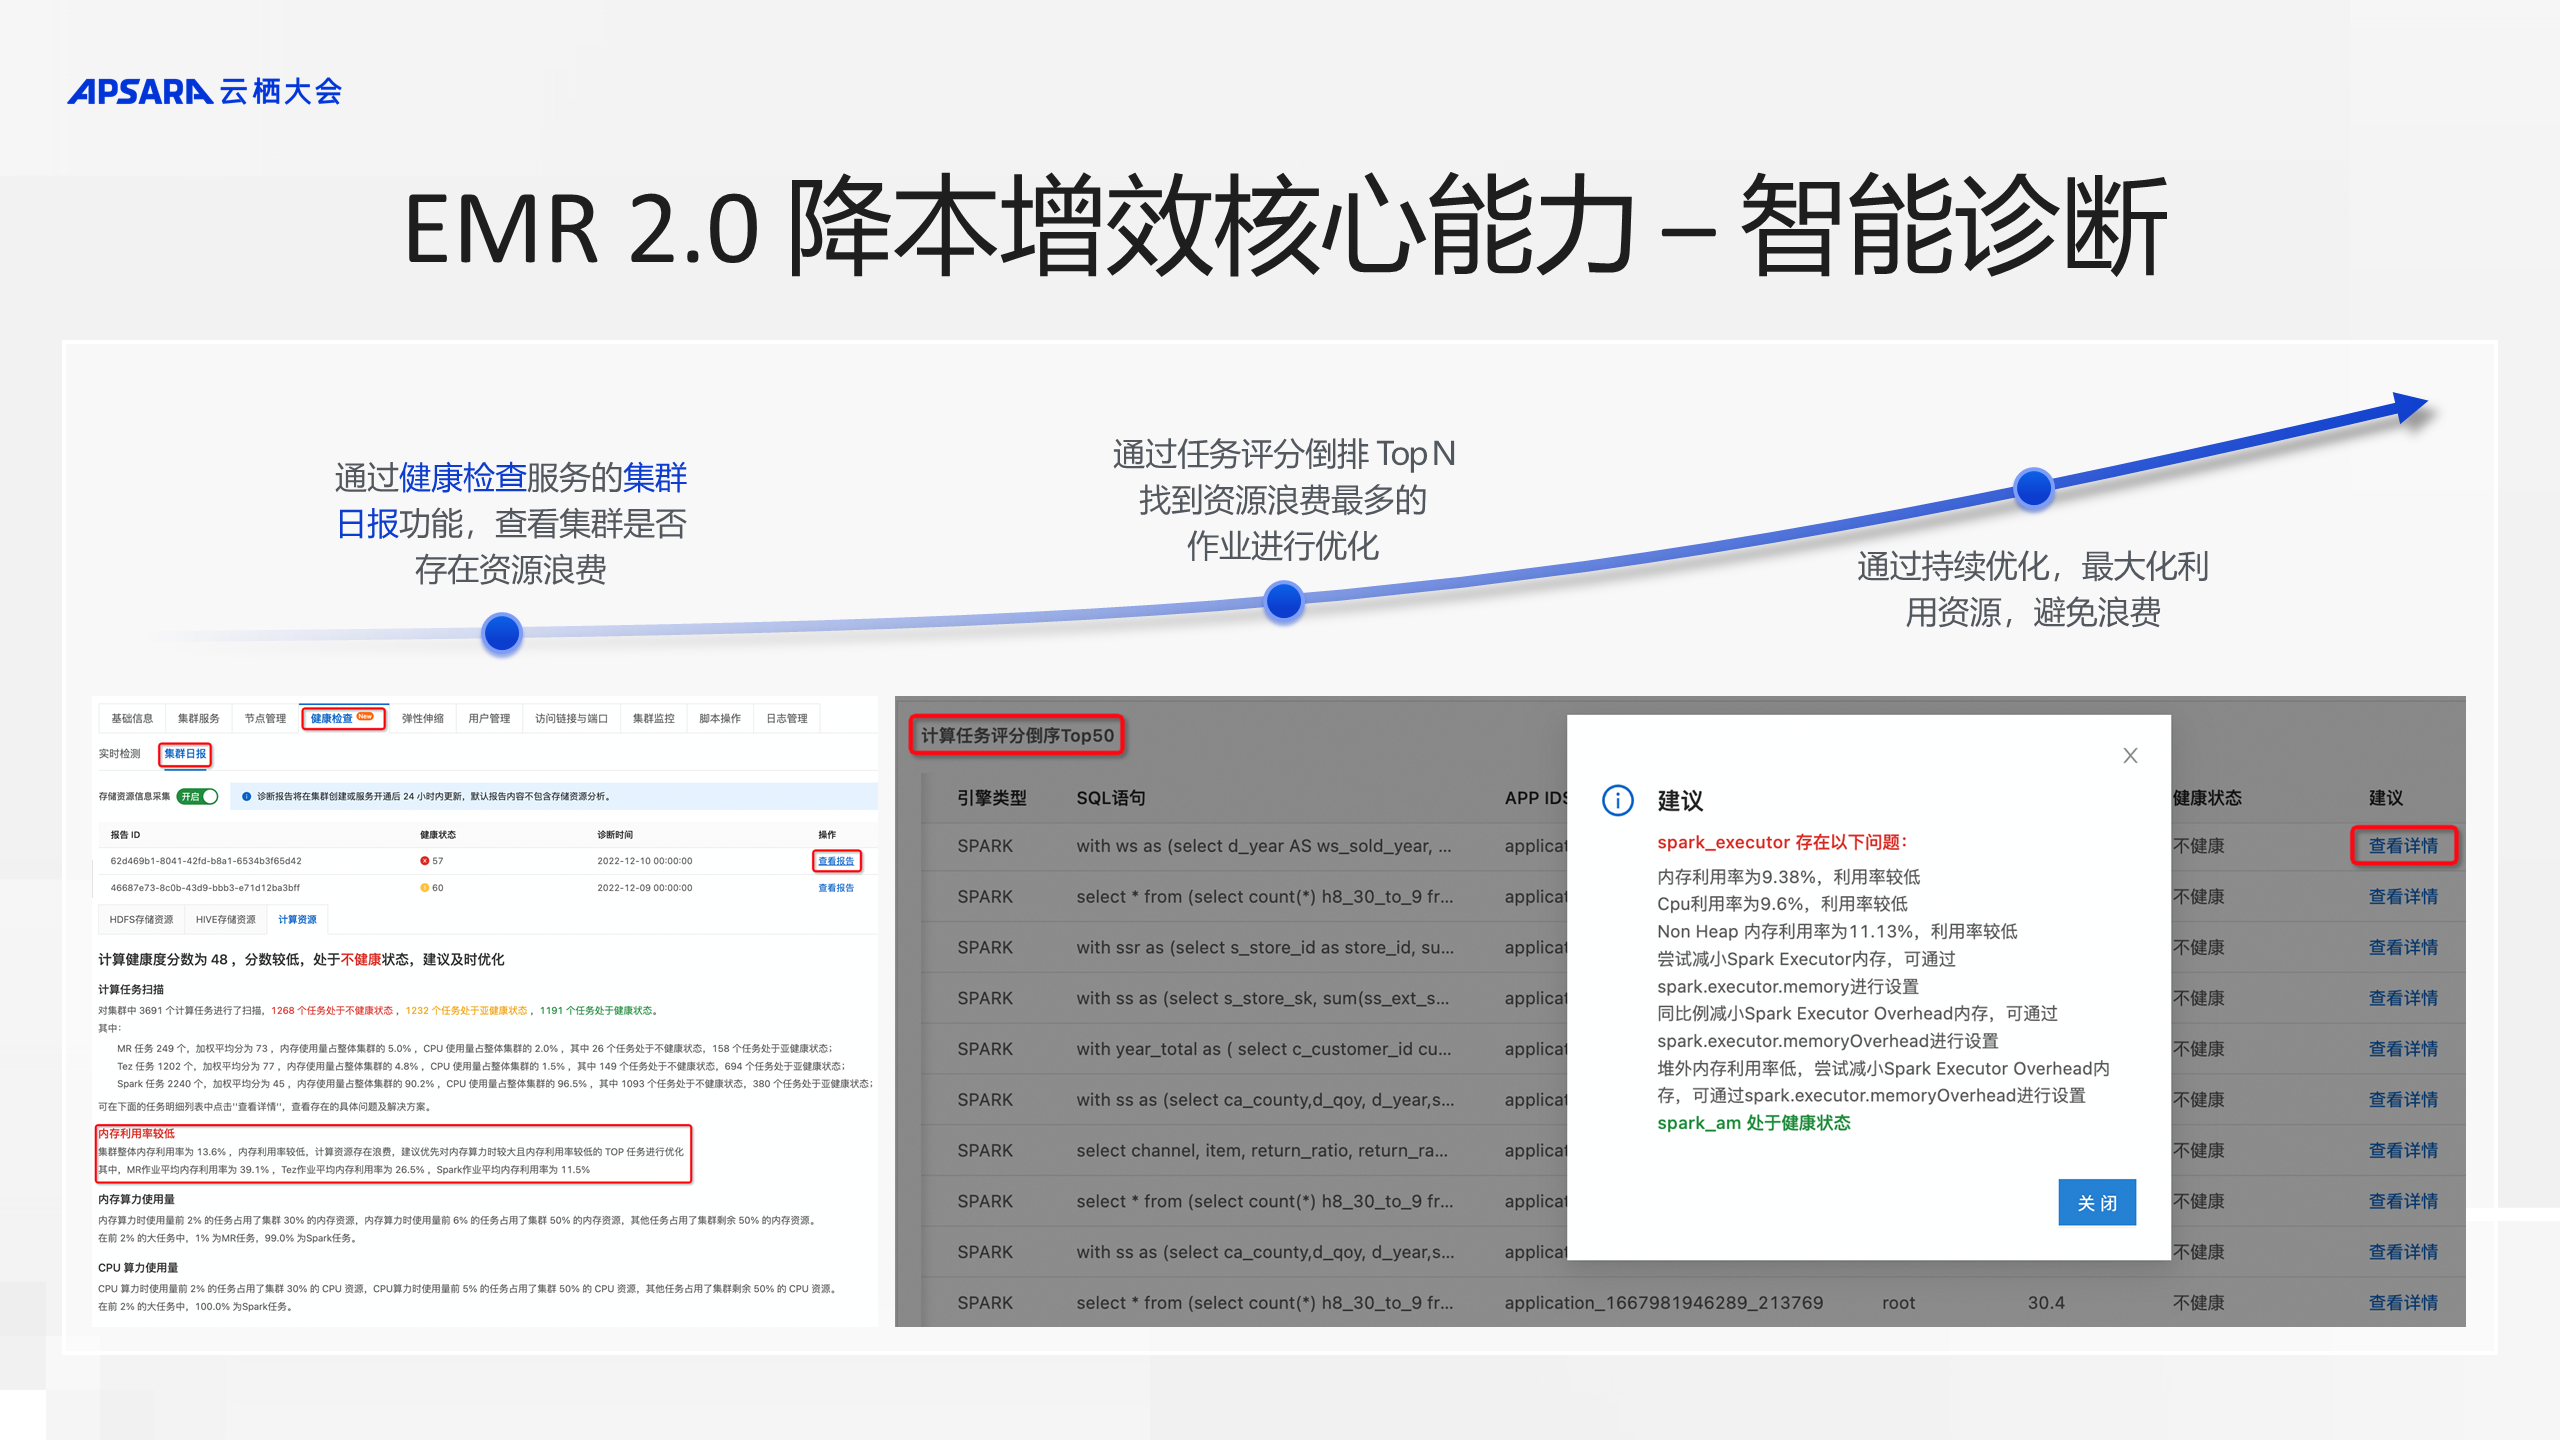Viewport: 2560px width, 1440px height.
Task: Open 查看报告 for report 62d469b1
Action: click(835, 860)
